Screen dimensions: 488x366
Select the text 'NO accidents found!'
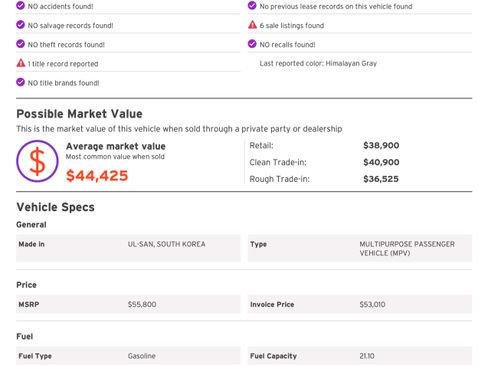60,6
